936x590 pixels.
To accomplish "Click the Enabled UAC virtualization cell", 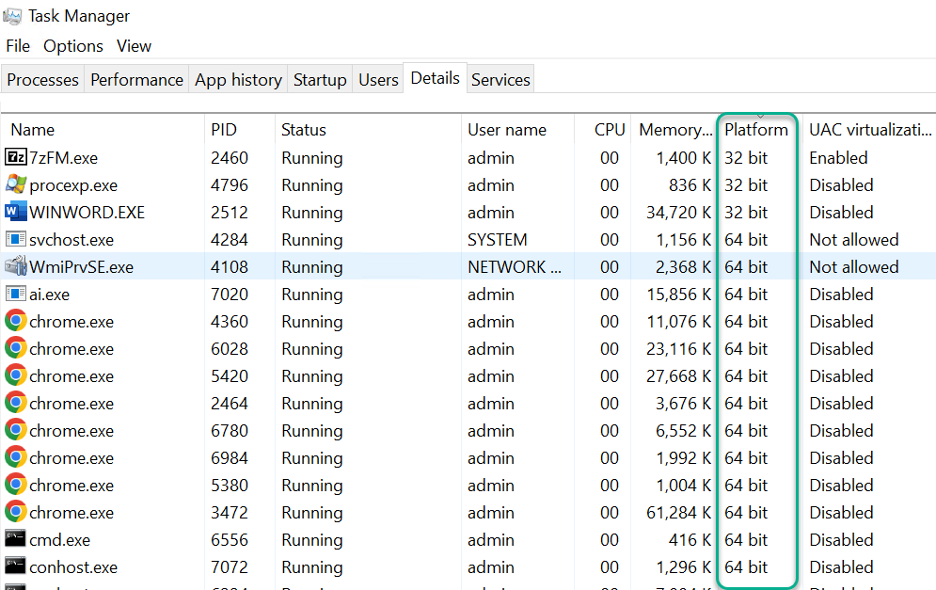I will (838, 158).
